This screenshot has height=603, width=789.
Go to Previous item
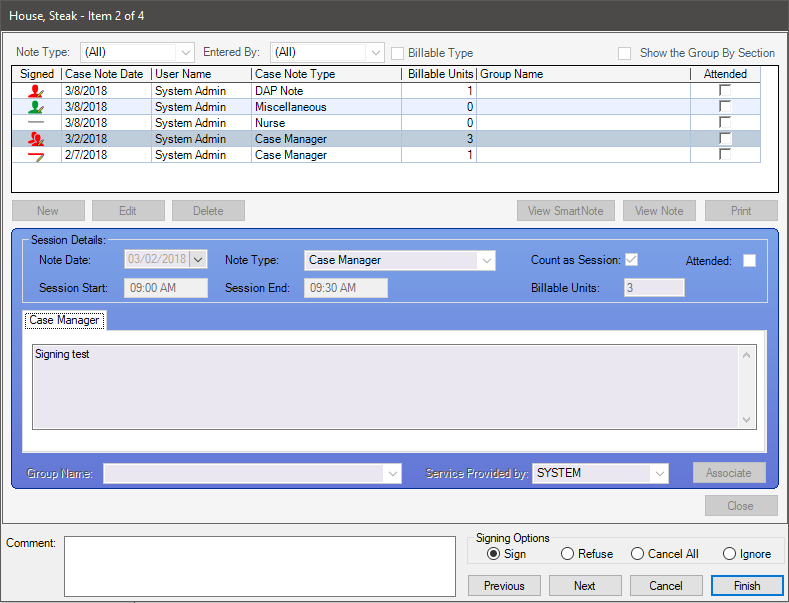click(x=504, y=586)
